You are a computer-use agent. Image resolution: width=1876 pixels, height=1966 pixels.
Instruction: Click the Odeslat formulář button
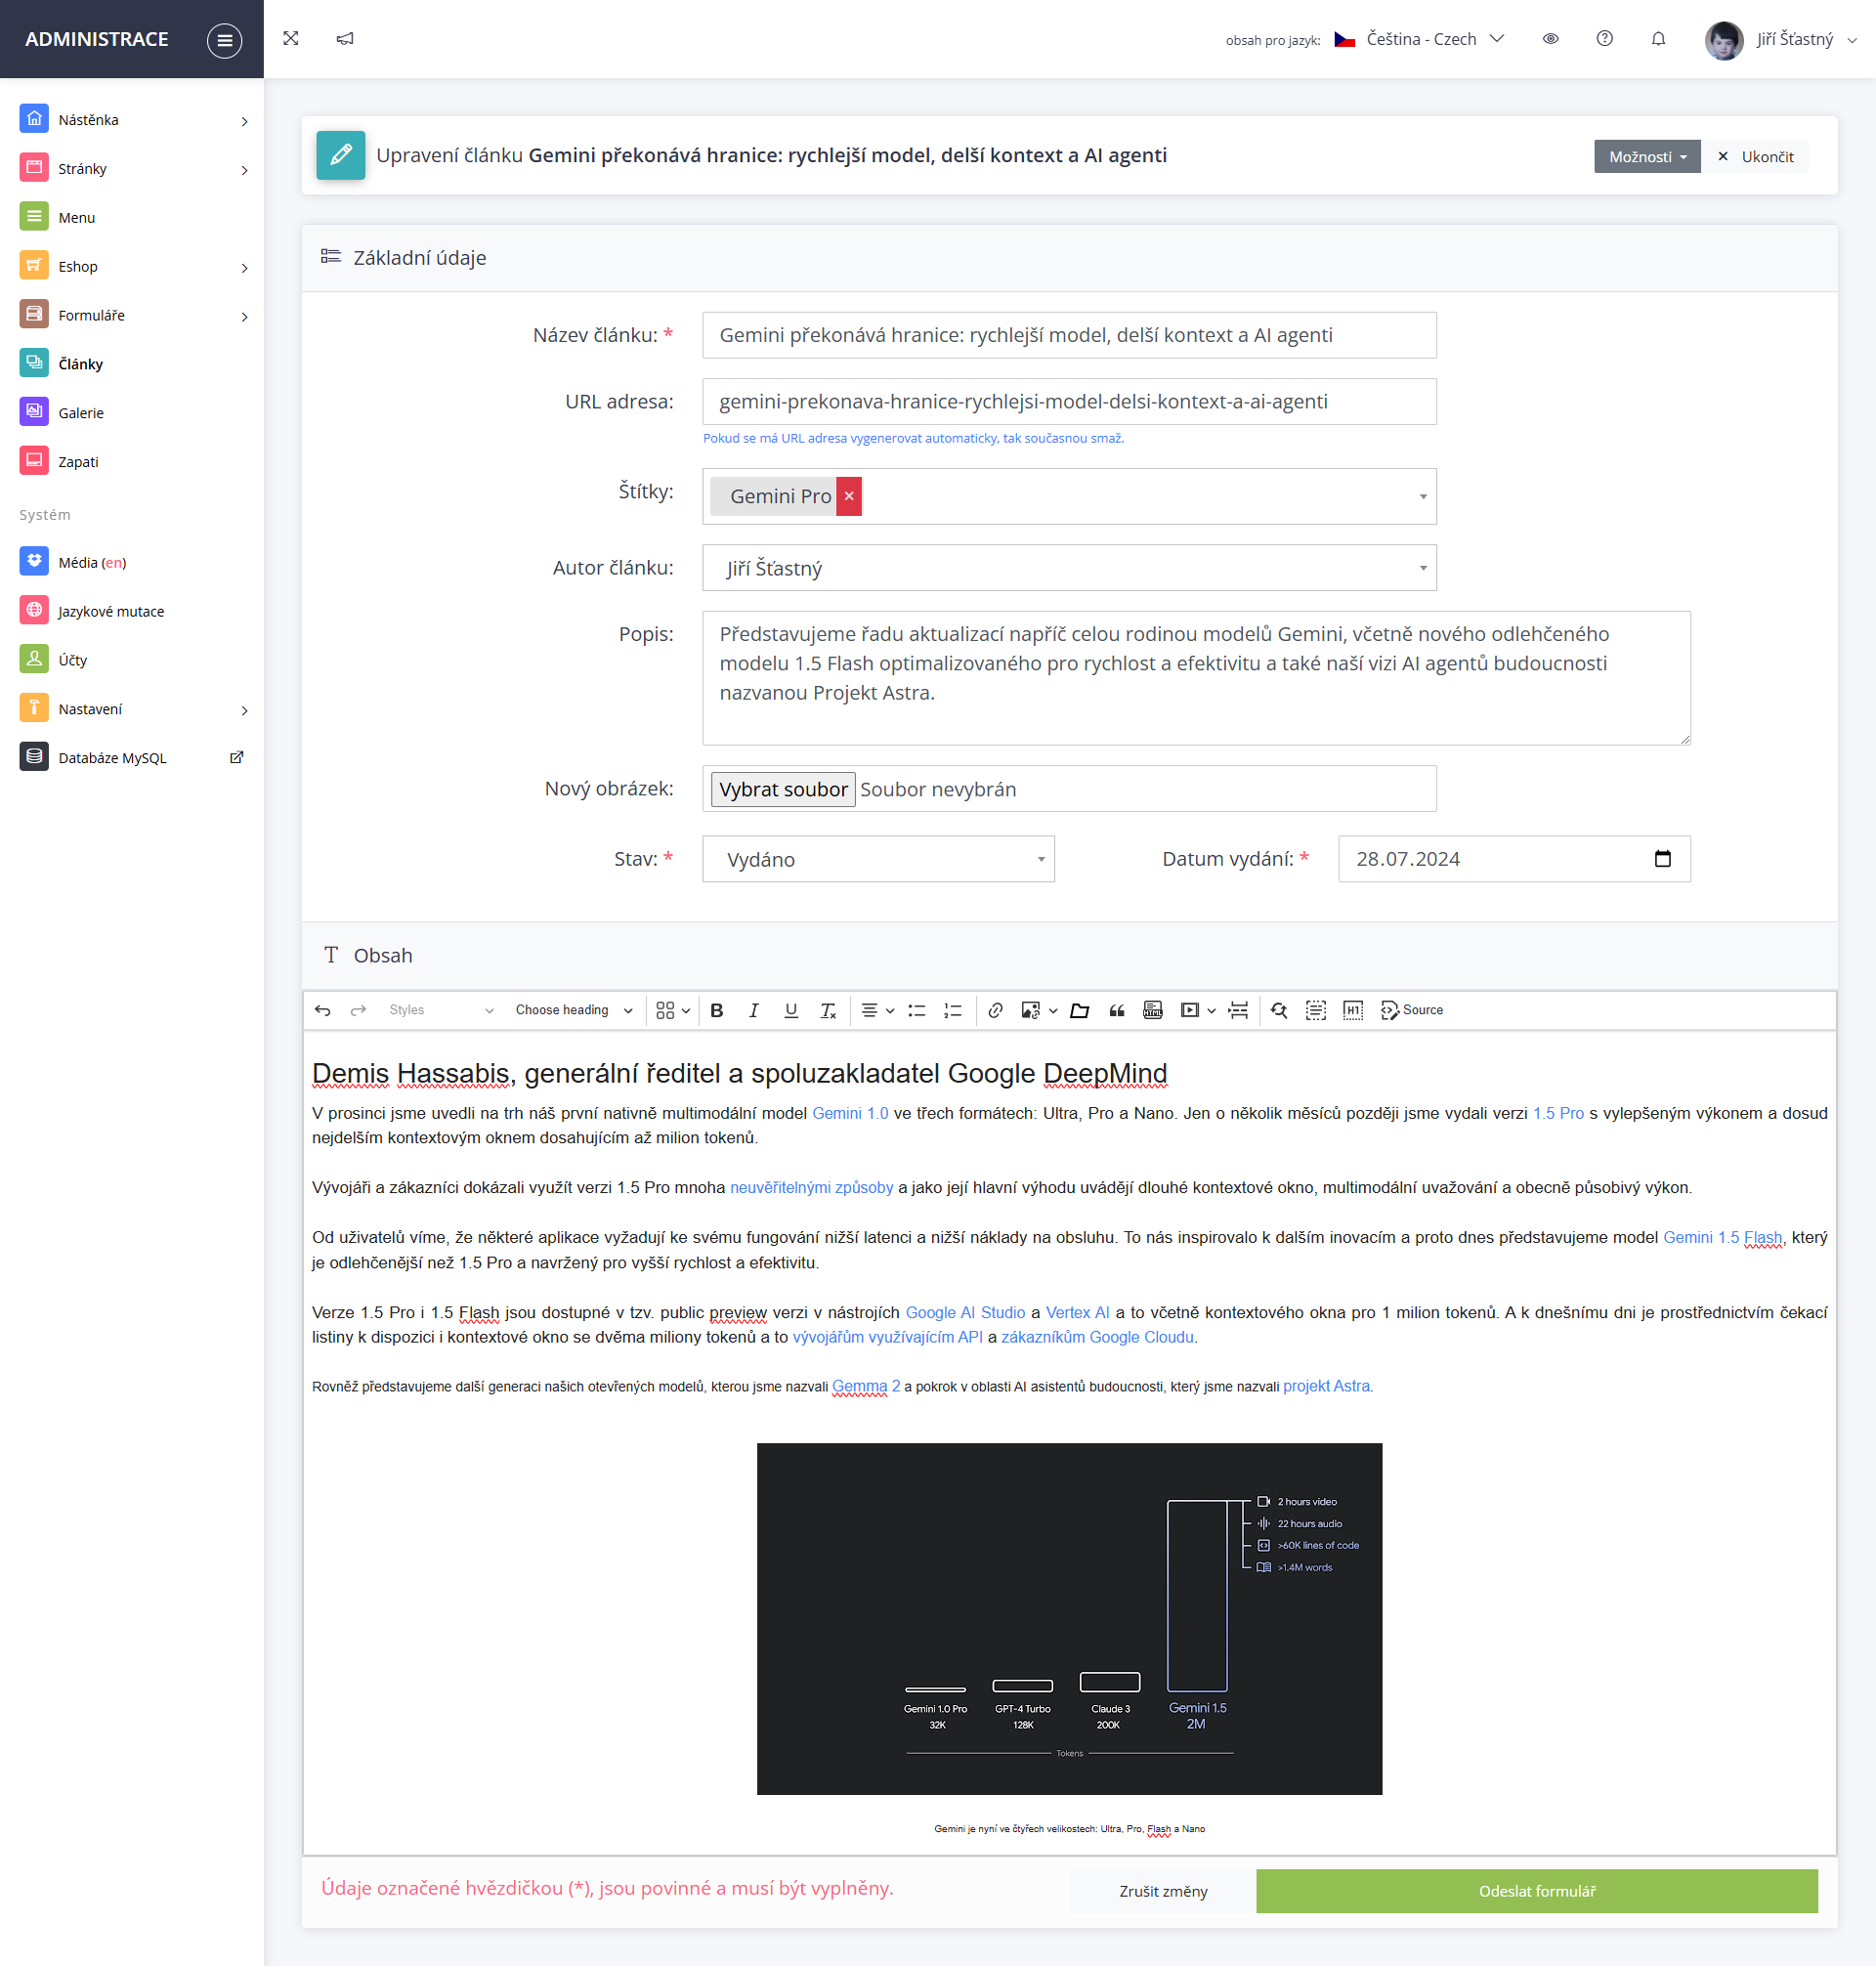(1537, 1891)
